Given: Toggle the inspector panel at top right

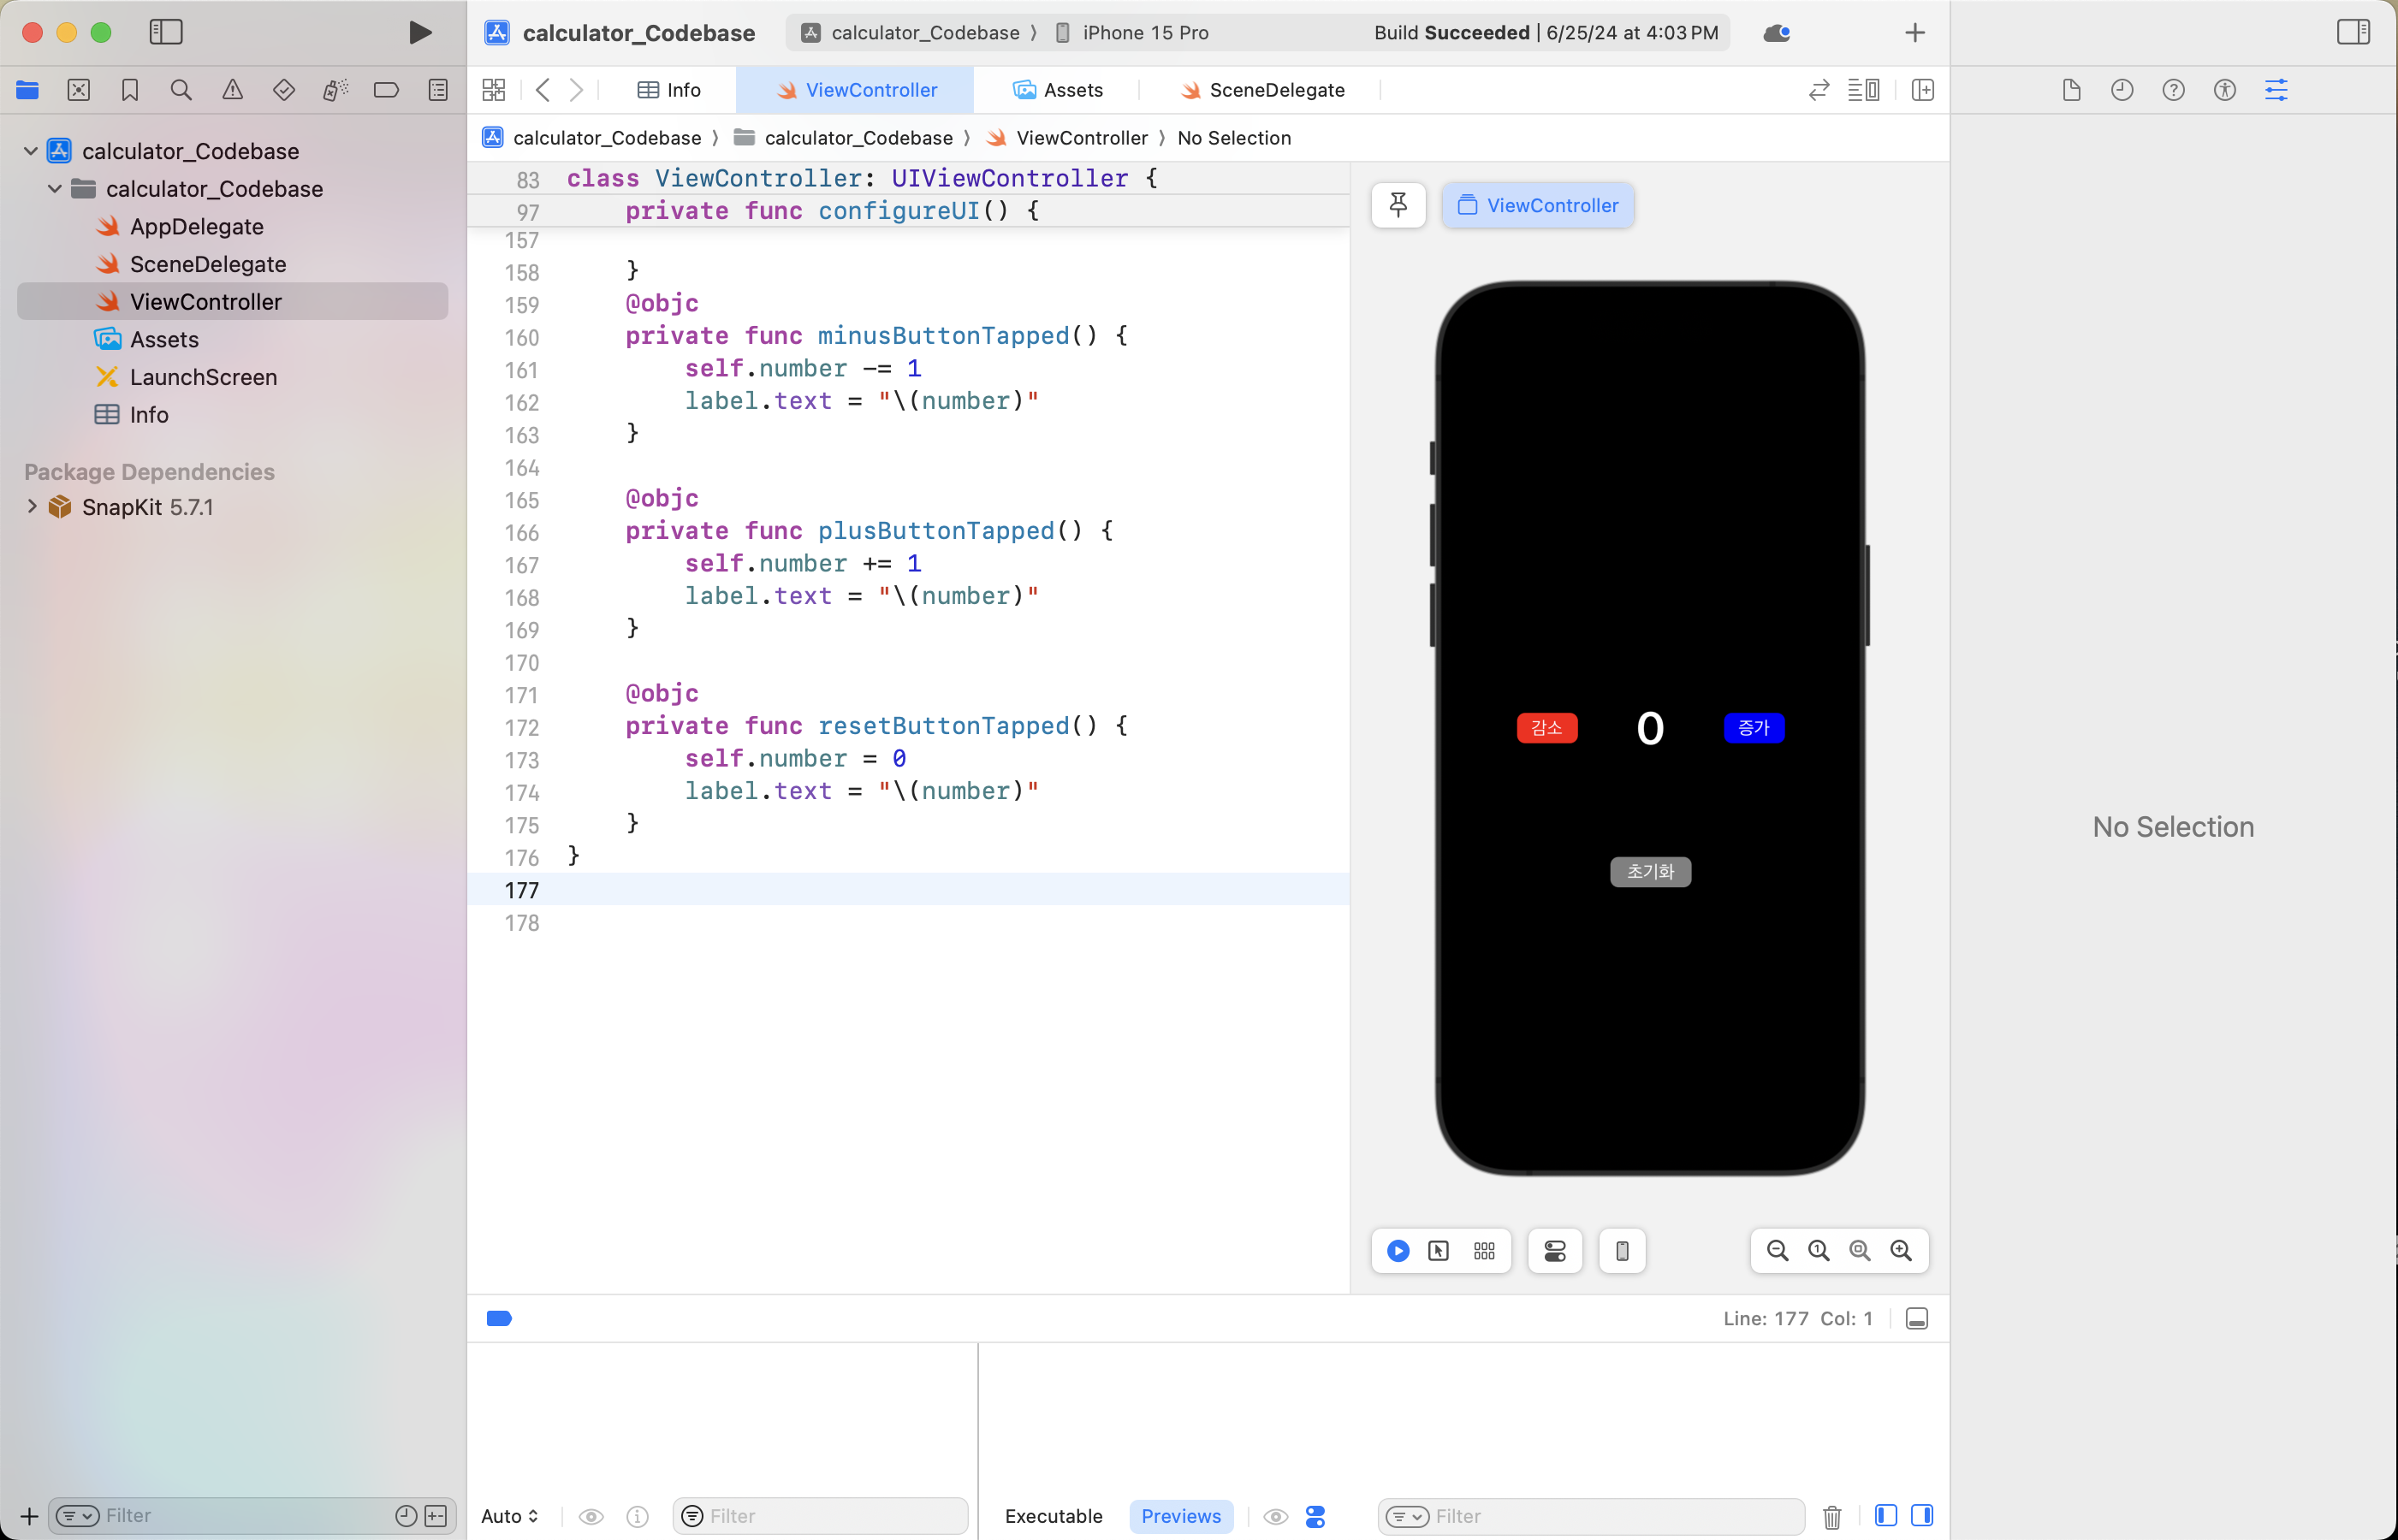Looking at the screenshot, I should pos(2353,32).
